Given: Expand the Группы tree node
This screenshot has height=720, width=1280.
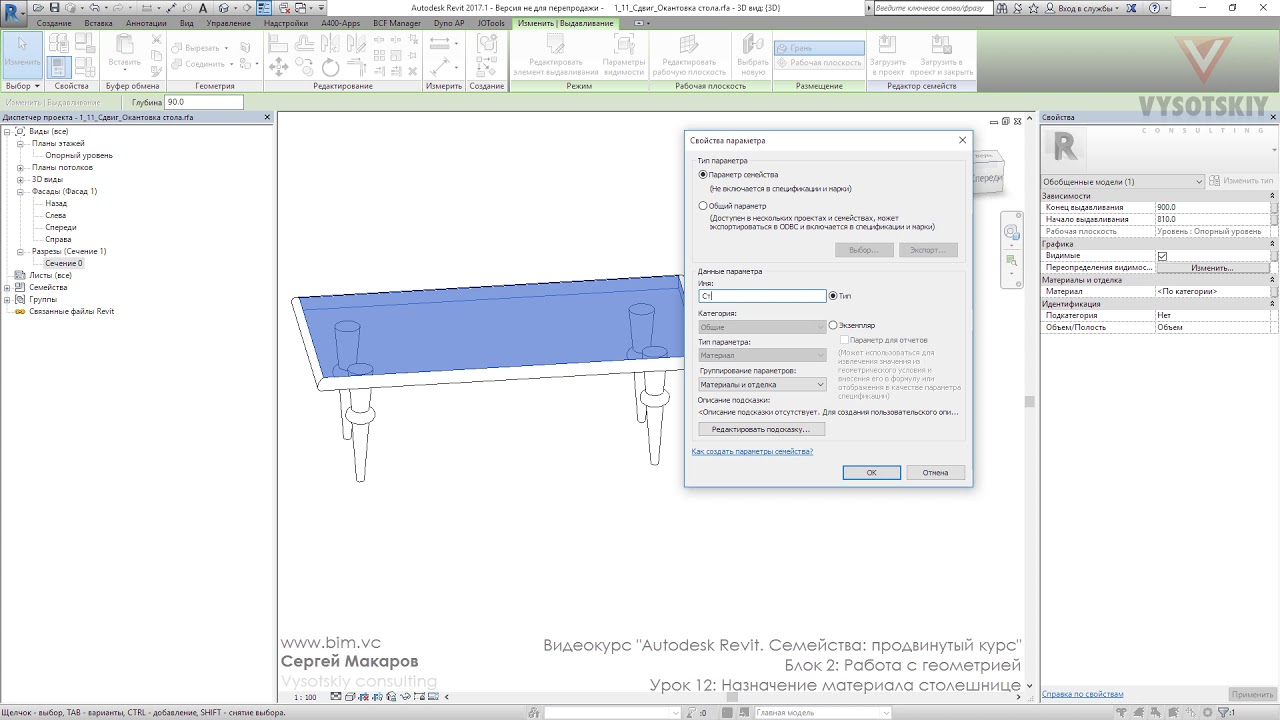Looking at the screenshot, I should click(x=9, y=299).
